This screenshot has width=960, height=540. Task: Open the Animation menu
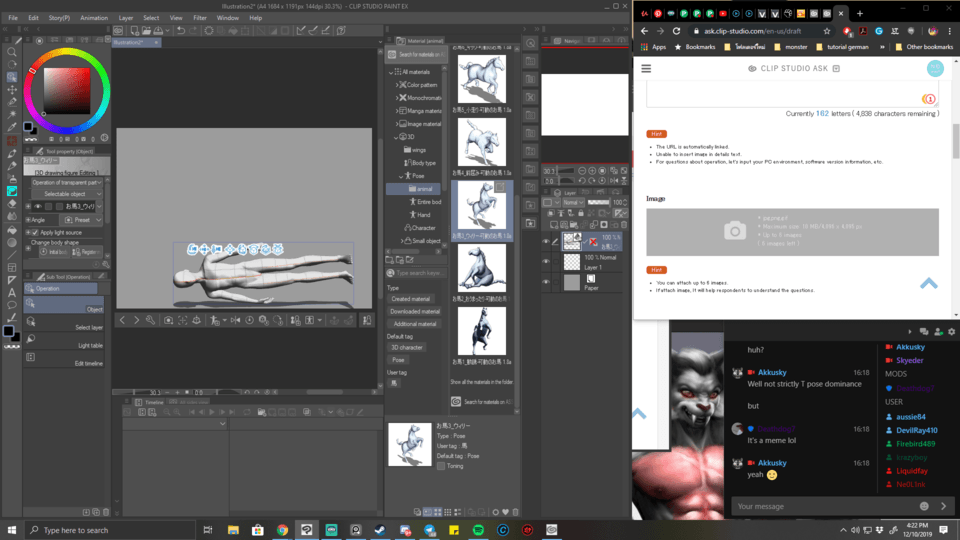94,18
